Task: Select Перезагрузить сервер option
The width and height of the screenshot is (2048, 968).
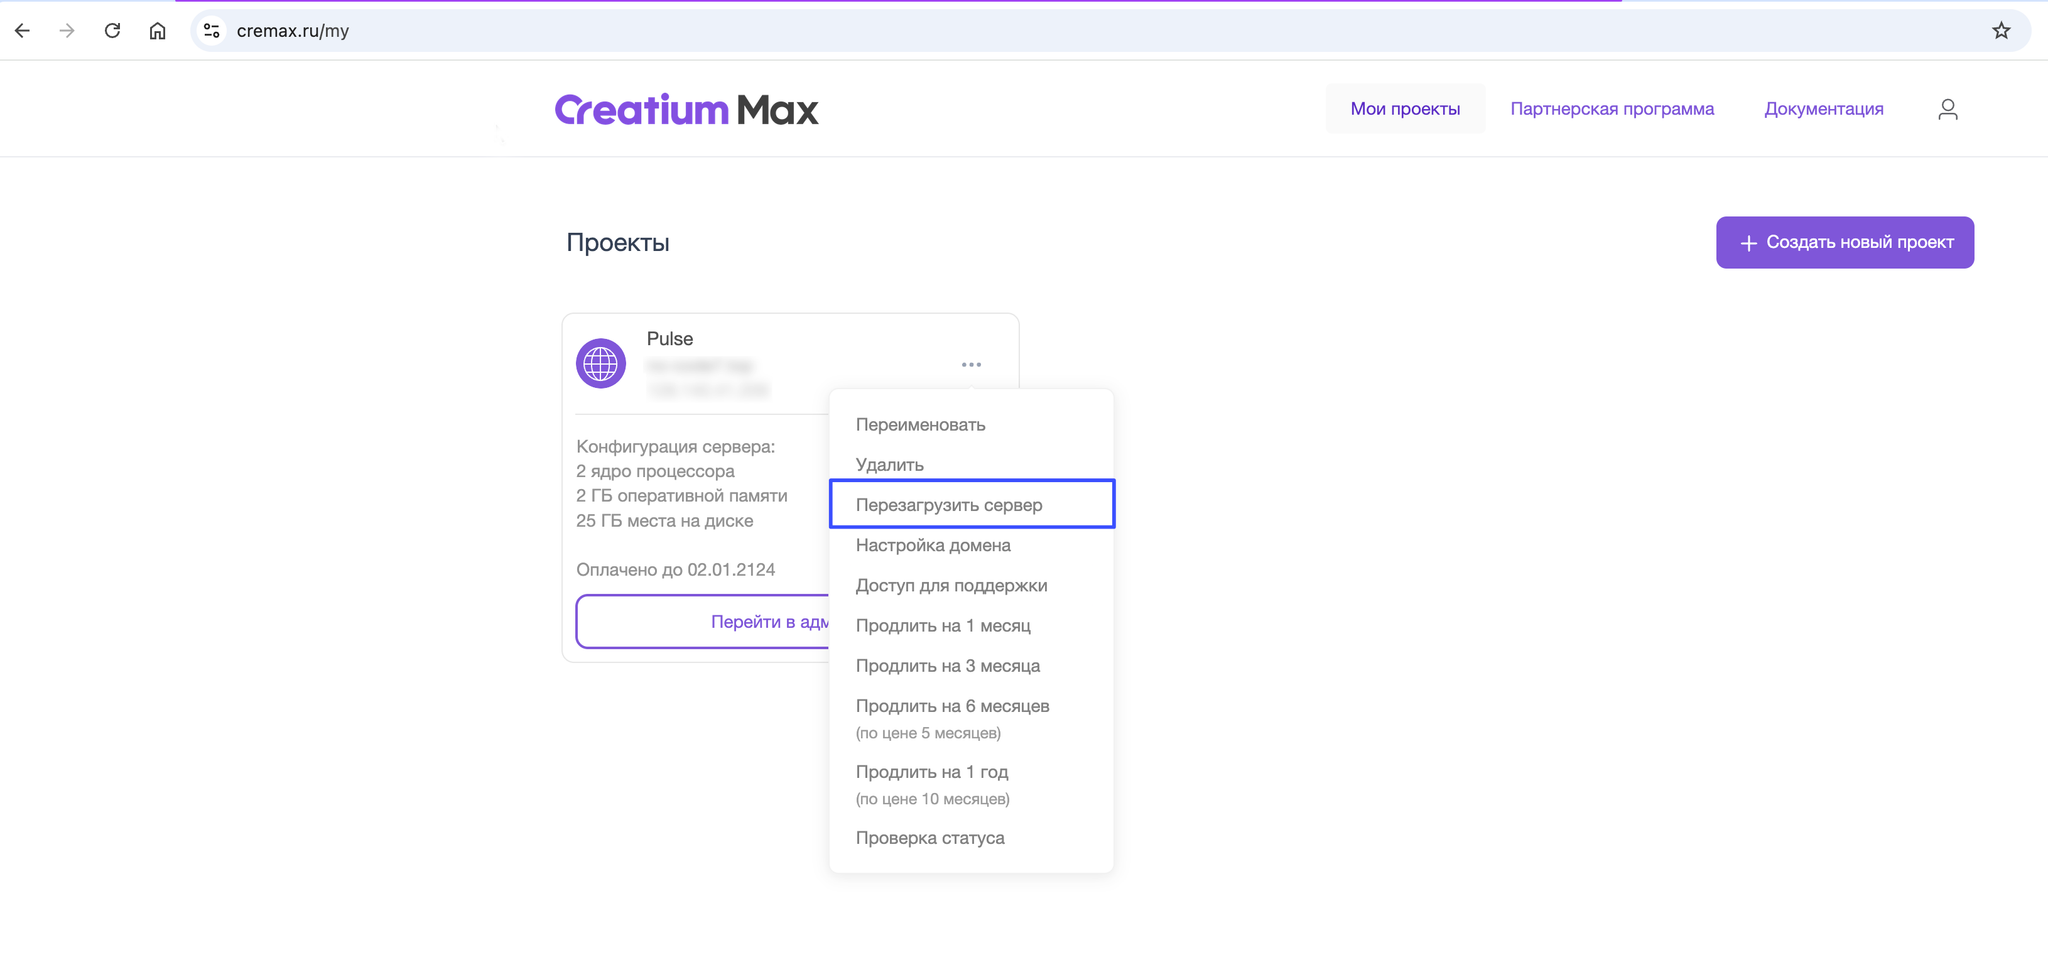Action: [x=972, y=504]
